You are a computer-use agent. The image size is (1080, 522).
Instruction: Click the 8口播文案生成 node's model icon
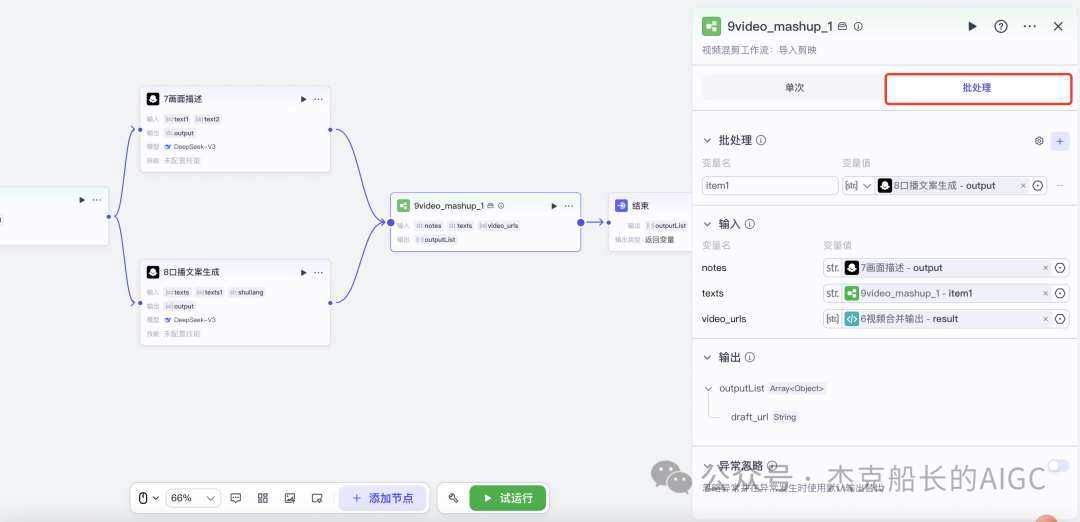point(153,272)
